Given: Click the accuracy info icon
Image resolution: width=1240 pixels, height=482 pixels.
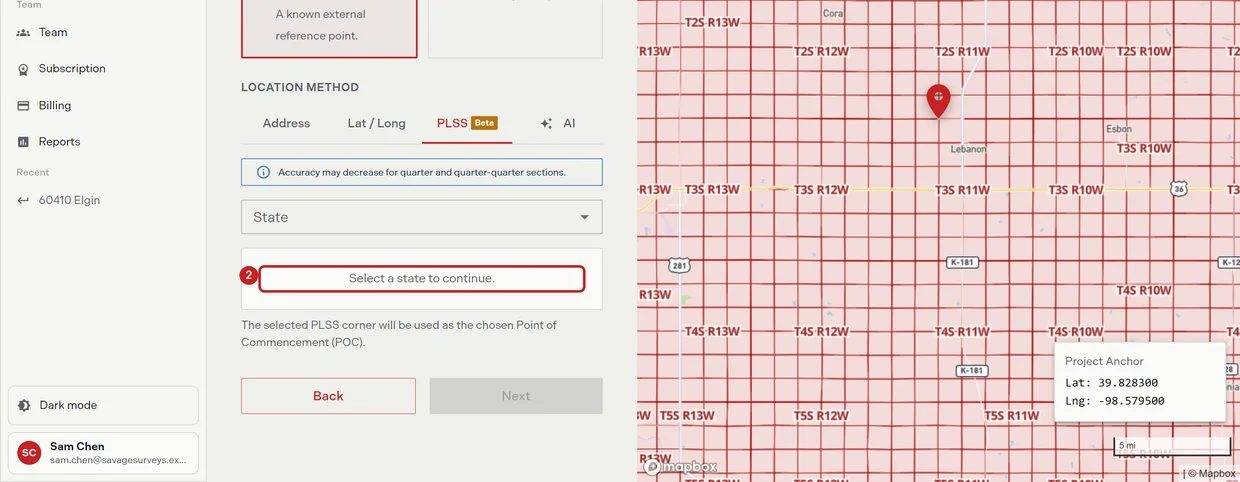Looking at the screenshot, I should 263,172.
